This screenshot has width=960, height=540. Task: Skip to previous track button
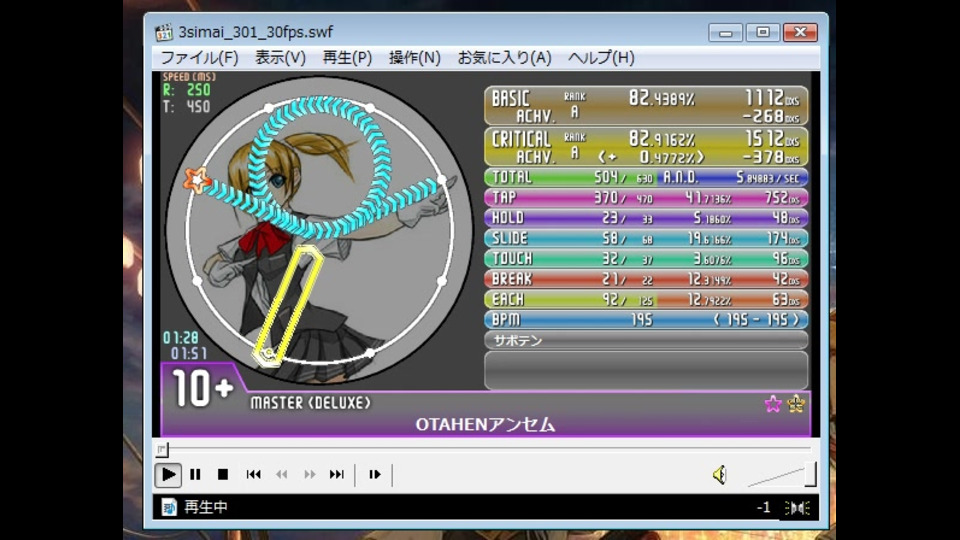point(253,474)
